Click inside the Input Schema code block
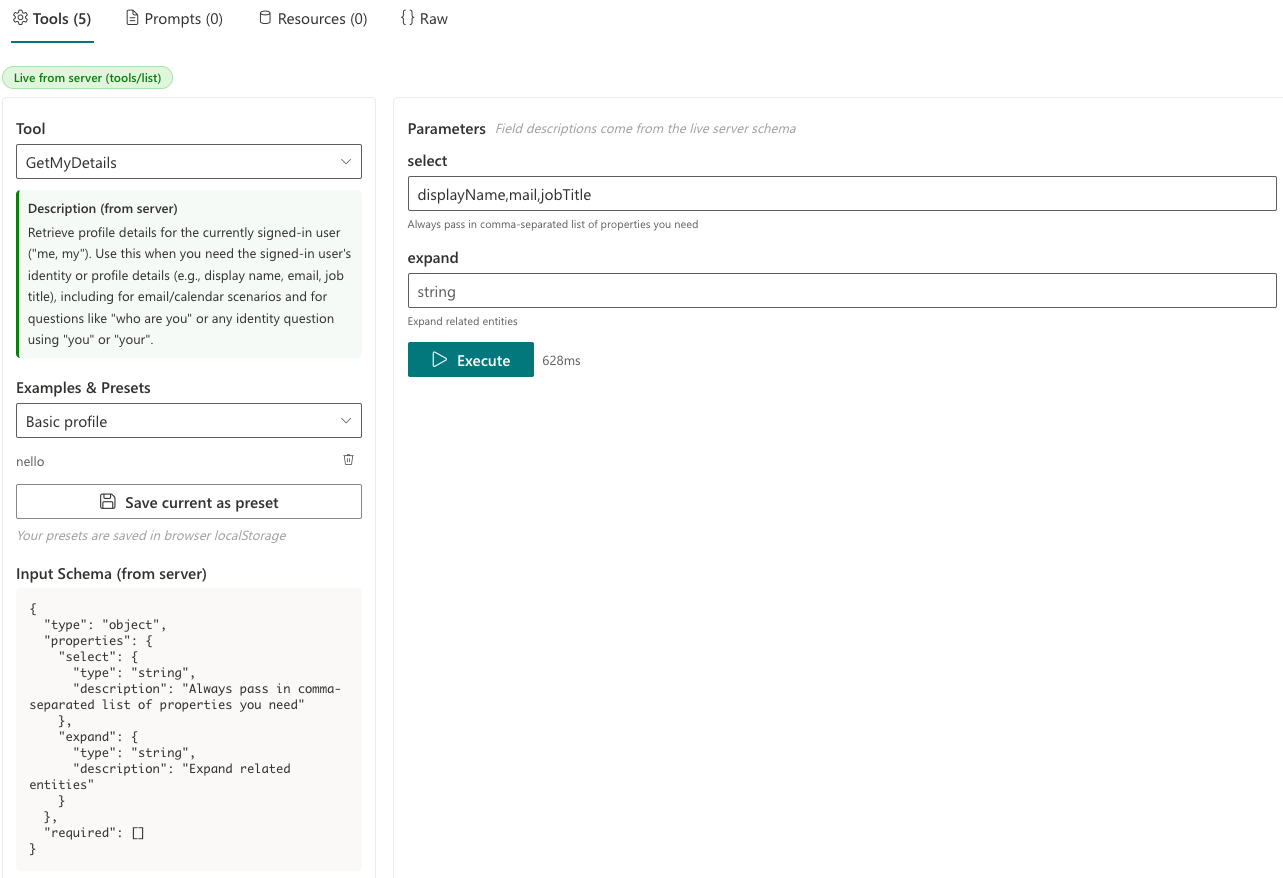This screenshot has height=878, width=1283. tap(188, 728)
